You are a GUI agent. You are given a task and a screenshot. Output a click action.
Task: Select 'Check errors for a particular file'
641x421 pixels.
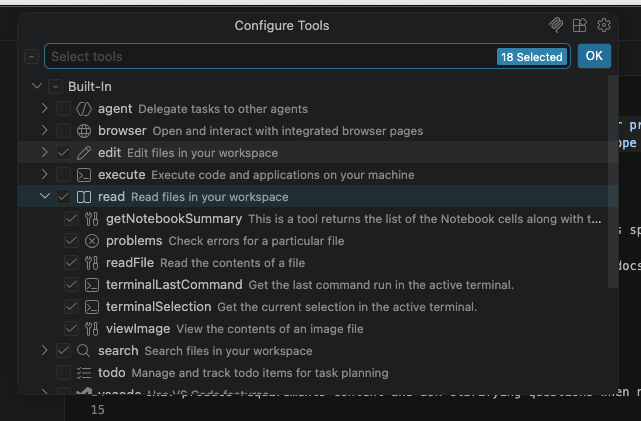tap(256, 241)
